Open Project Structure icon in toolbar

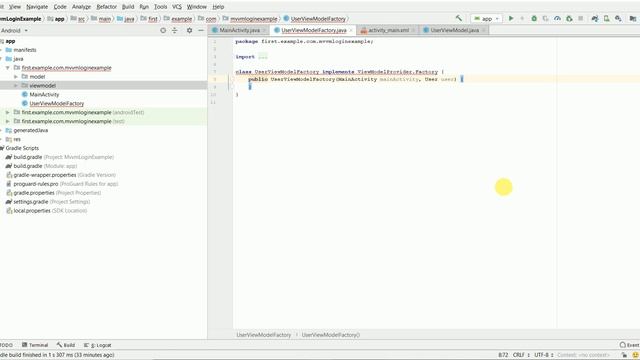(x=633, y=18)
